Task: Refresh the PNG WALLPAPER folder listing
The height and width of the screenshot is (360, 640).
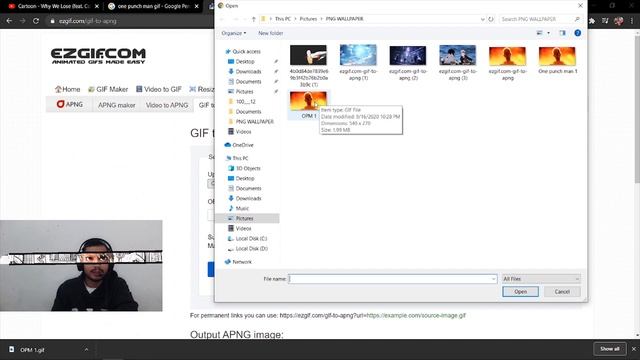Action: (491, 19)
